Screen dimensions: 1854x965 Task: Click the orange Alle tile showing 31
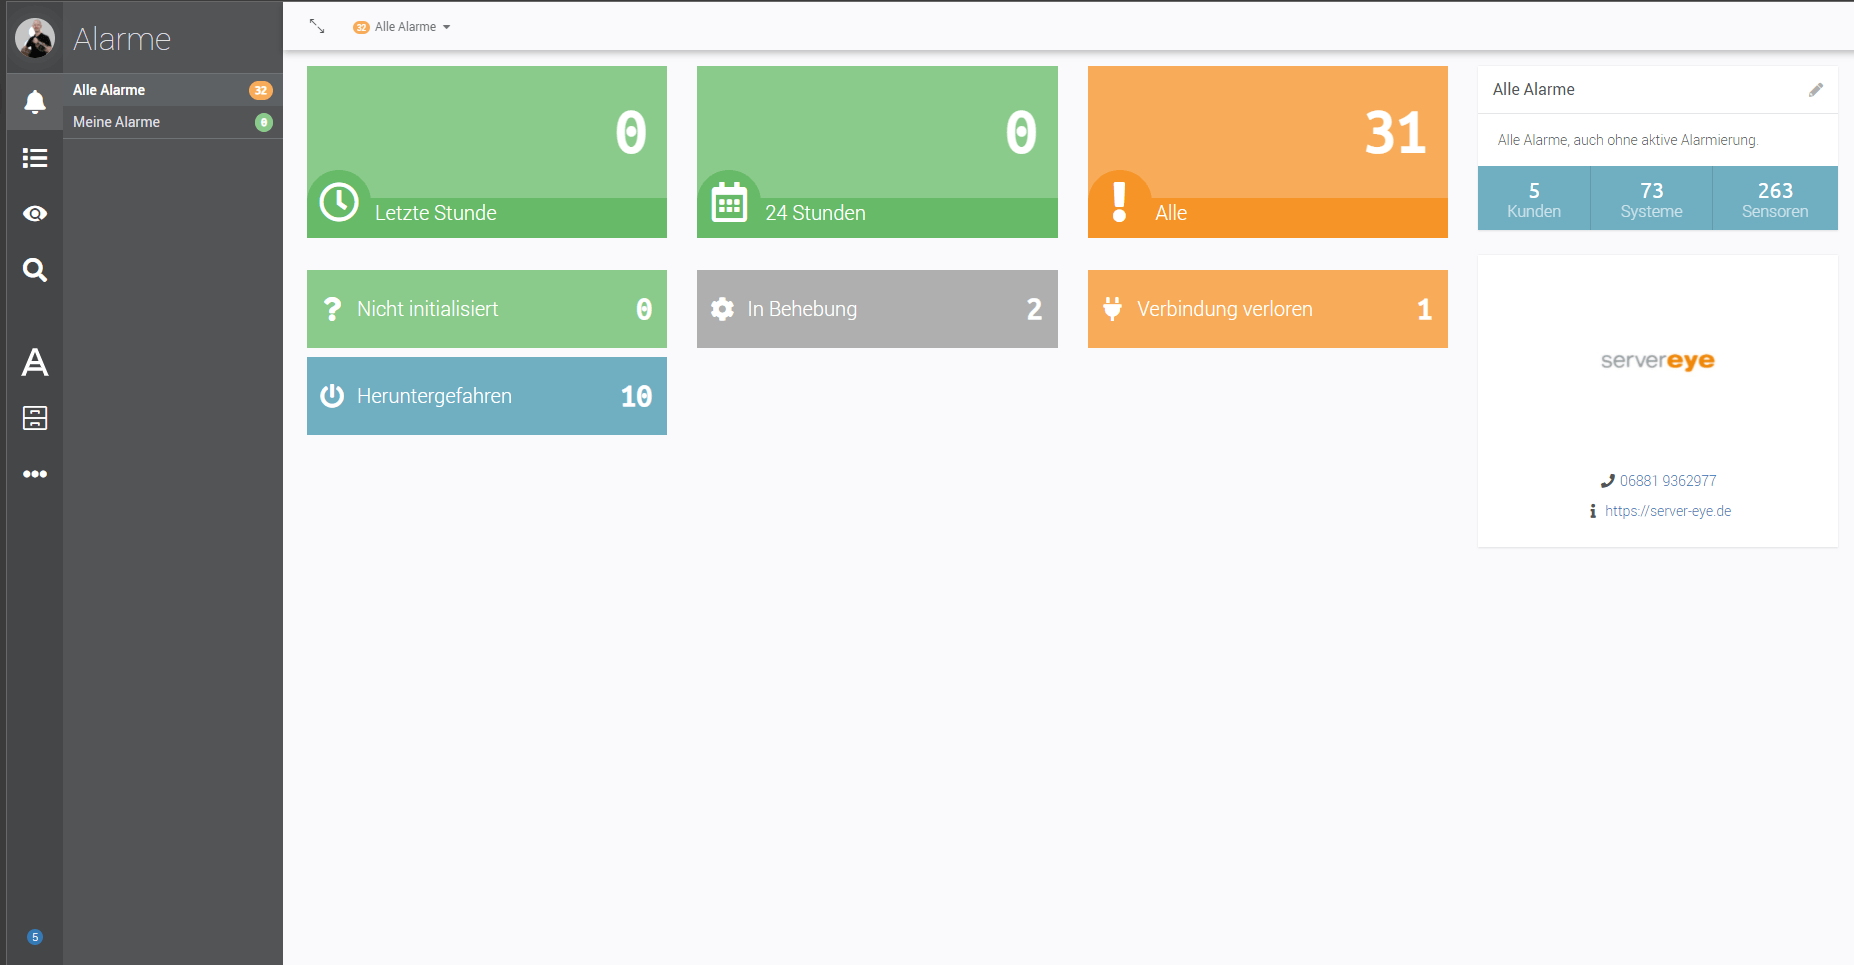(x=1267, y=152)
